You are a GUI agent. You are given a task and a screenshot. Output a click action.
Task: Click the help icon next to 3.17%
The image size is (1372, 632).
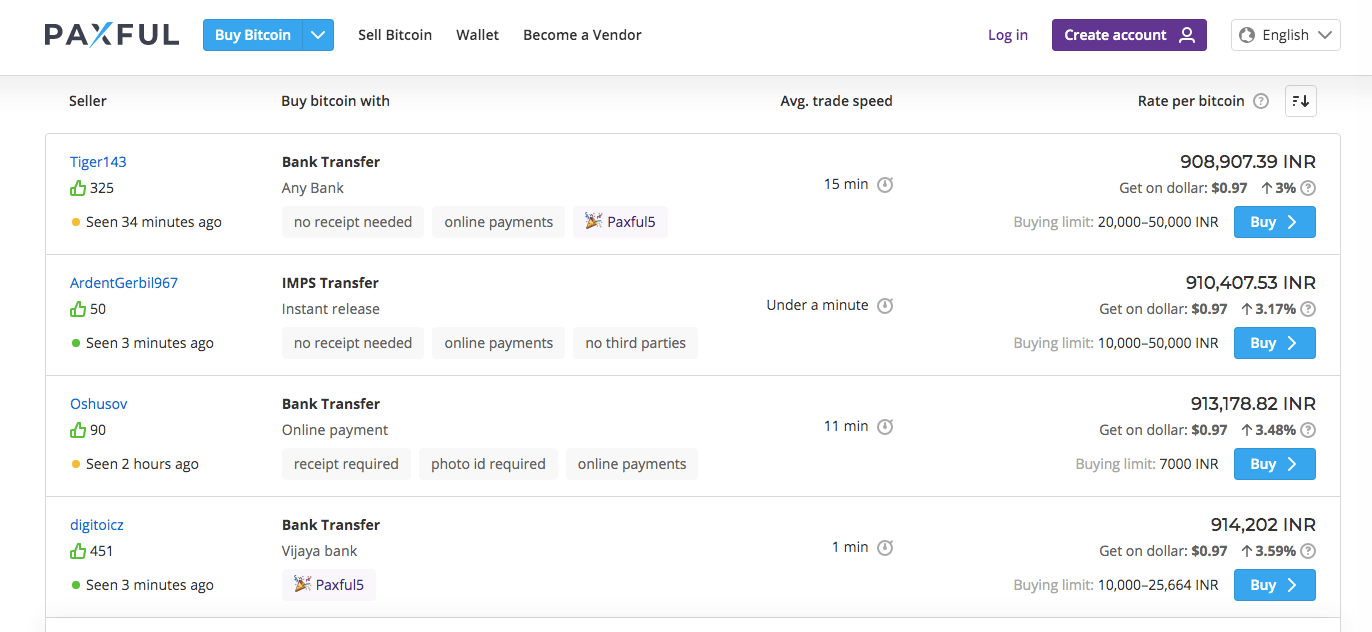click(1308, 309)
